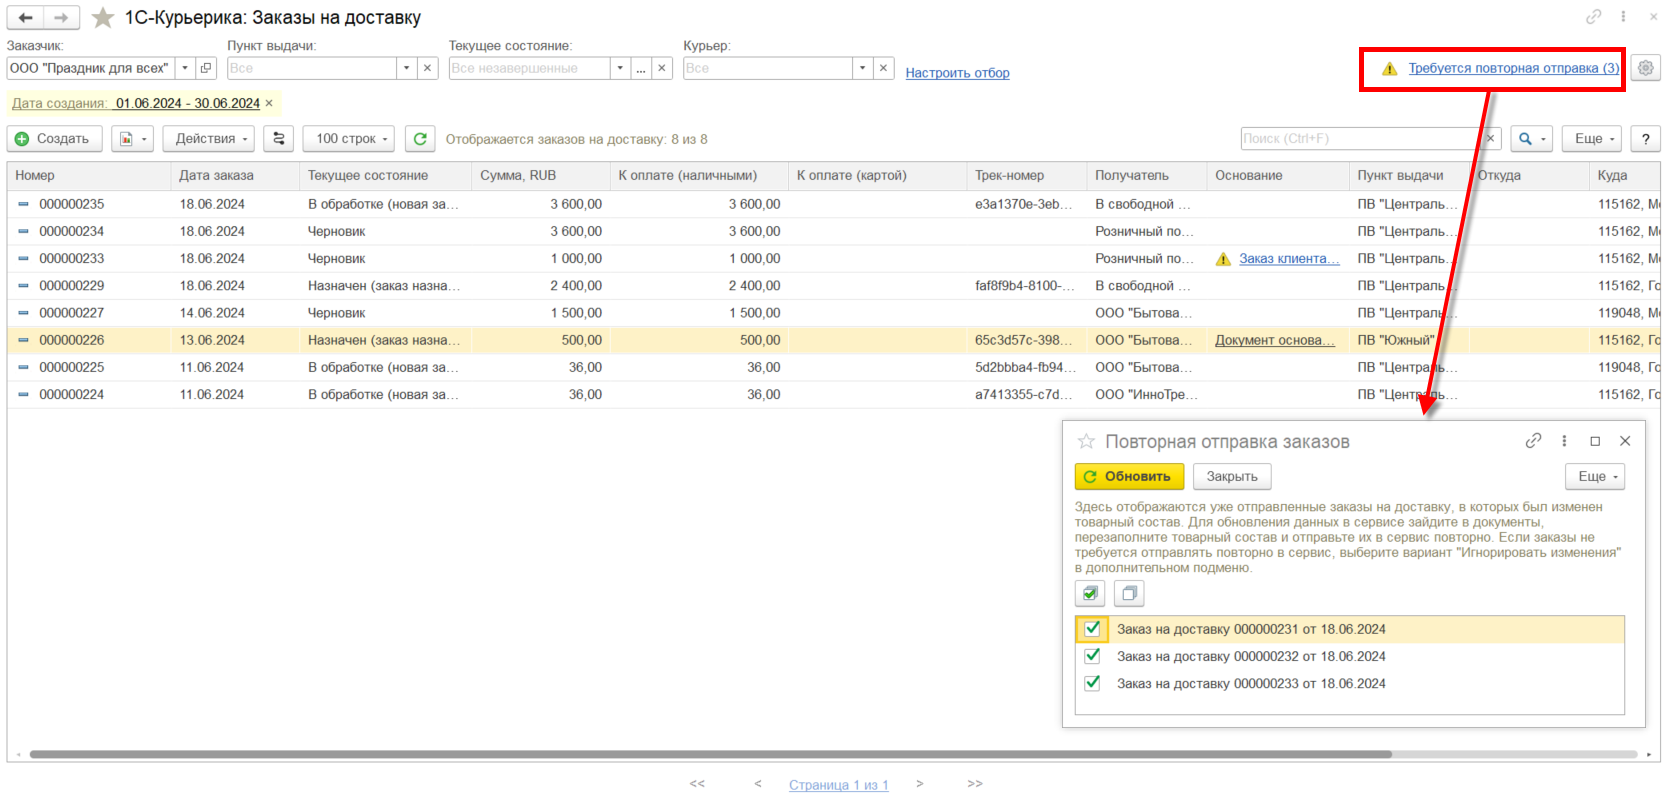Click the Поиск search field
1680x807 pixels.
[1358, 139]
